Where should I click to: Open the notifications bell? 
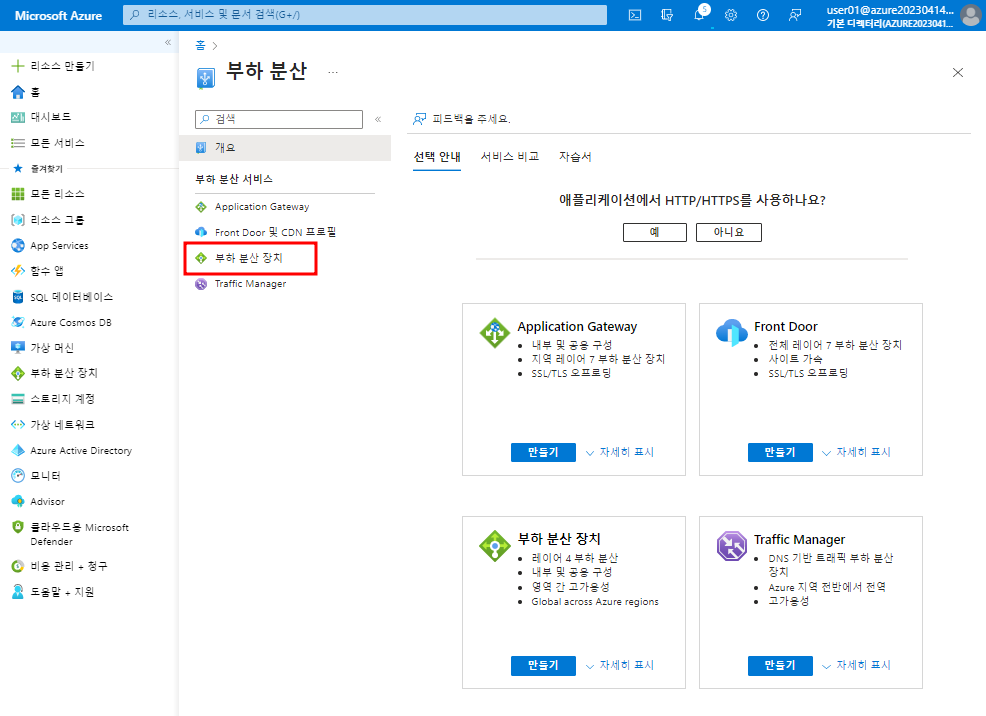coord(699,14)
